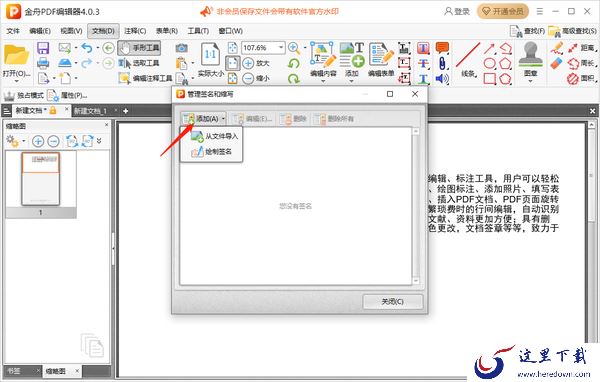Expand the 编辑内容 edit content dropdown
600x382 pixels.
[323, 81]
